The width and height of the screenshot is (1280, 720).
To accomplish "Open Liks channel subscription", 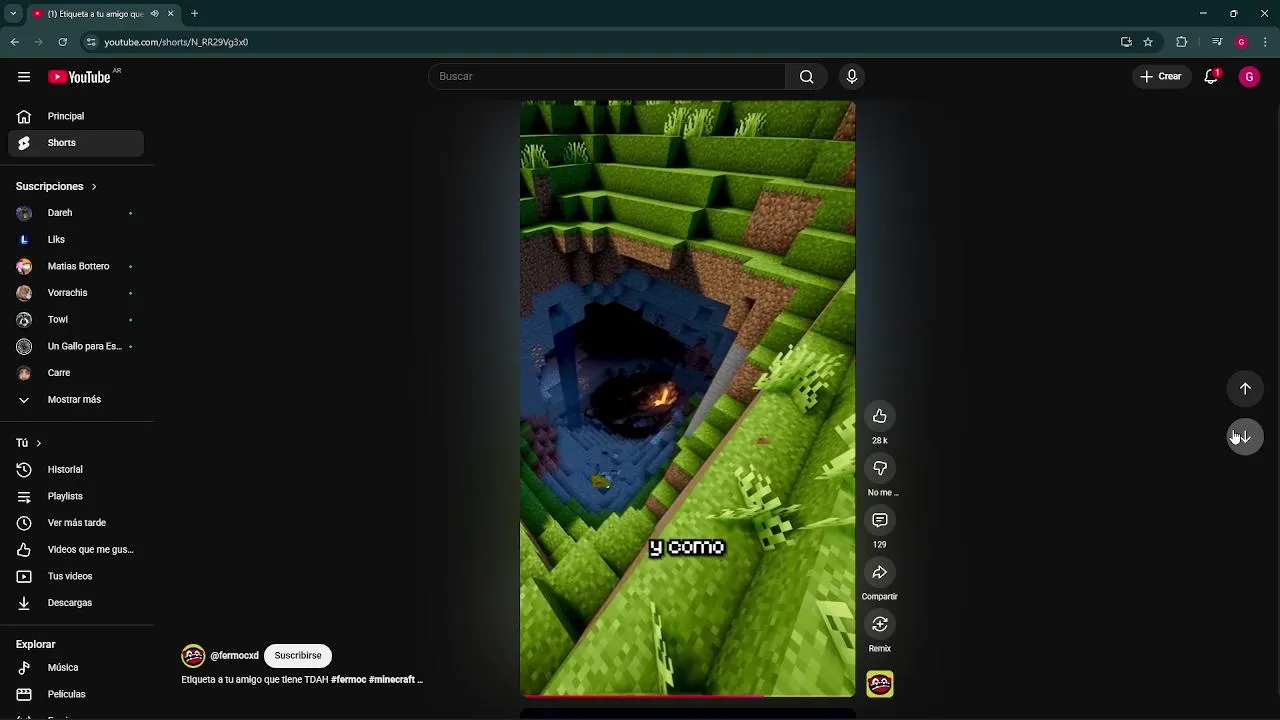I will [76, 240].
